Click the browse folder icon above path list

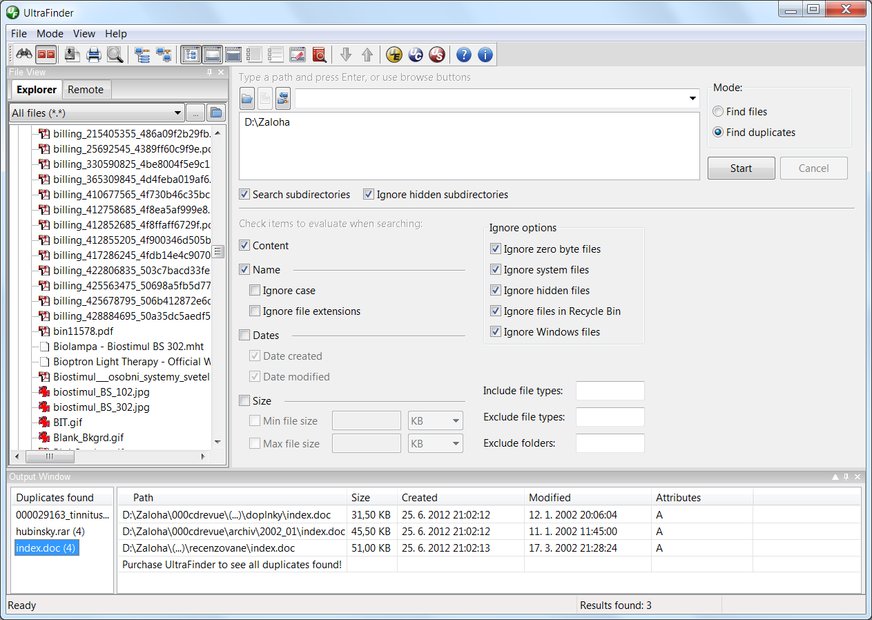point(247,99)
